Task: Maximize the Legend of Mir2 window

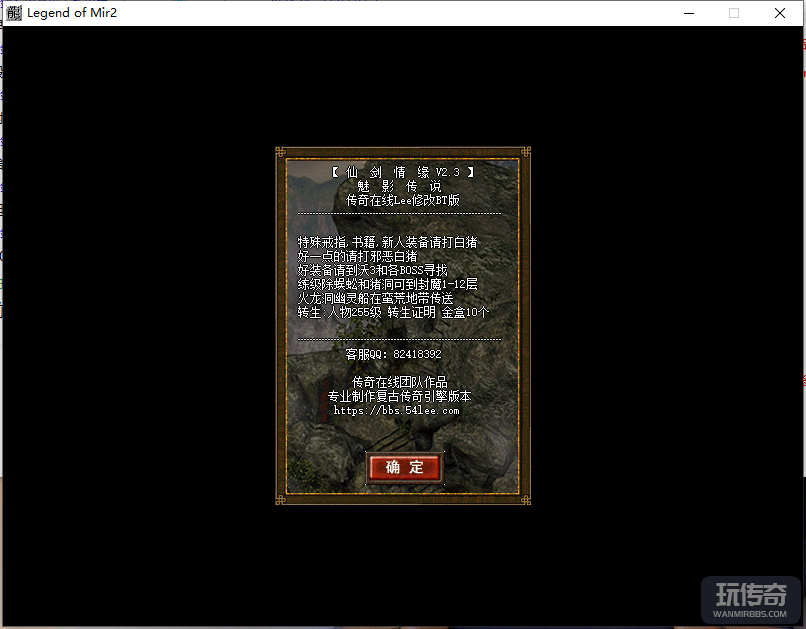Action: coord(734,13)
